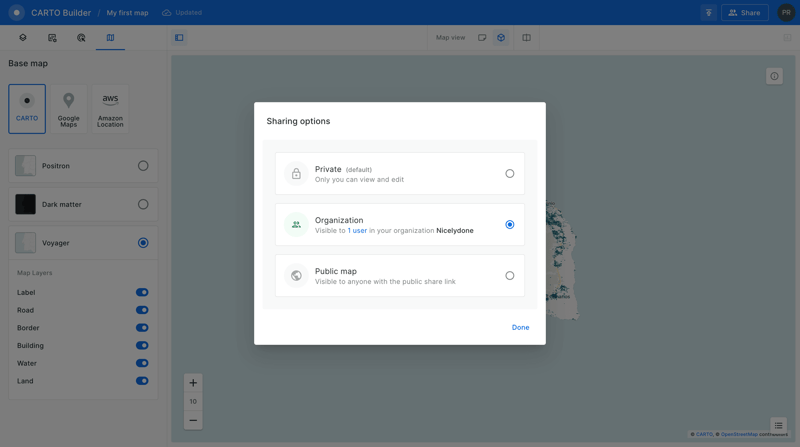Zoom out with the minus button

coord(193,420)
